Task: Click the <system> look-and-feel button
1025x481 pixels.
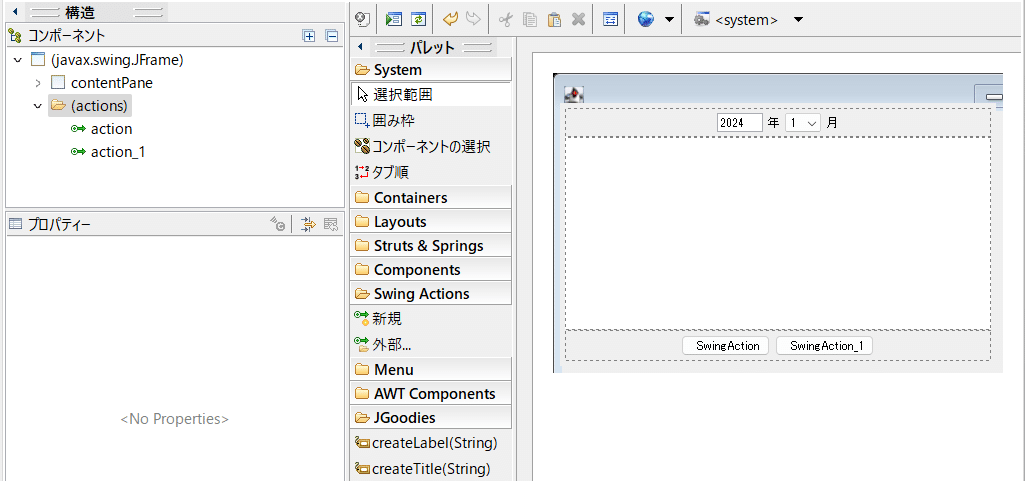Action: click(736, 20)
